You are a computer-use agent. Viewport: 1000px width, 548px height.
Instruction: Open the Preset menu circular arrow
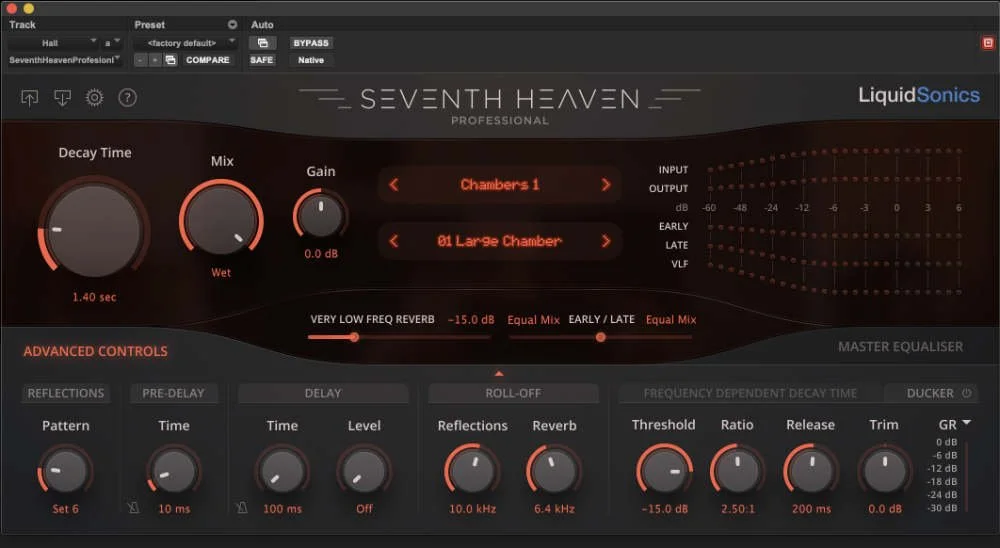232,25
